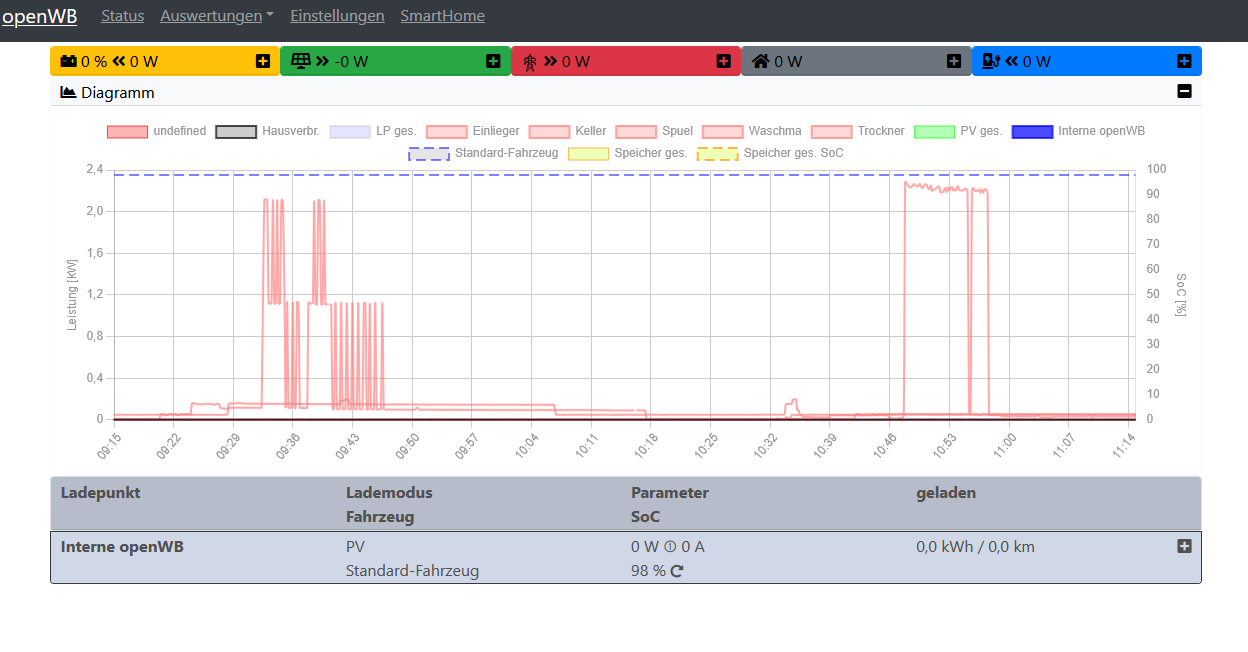
Task: Open the Auswertungen dropdown menu
Action: (216, 16)
